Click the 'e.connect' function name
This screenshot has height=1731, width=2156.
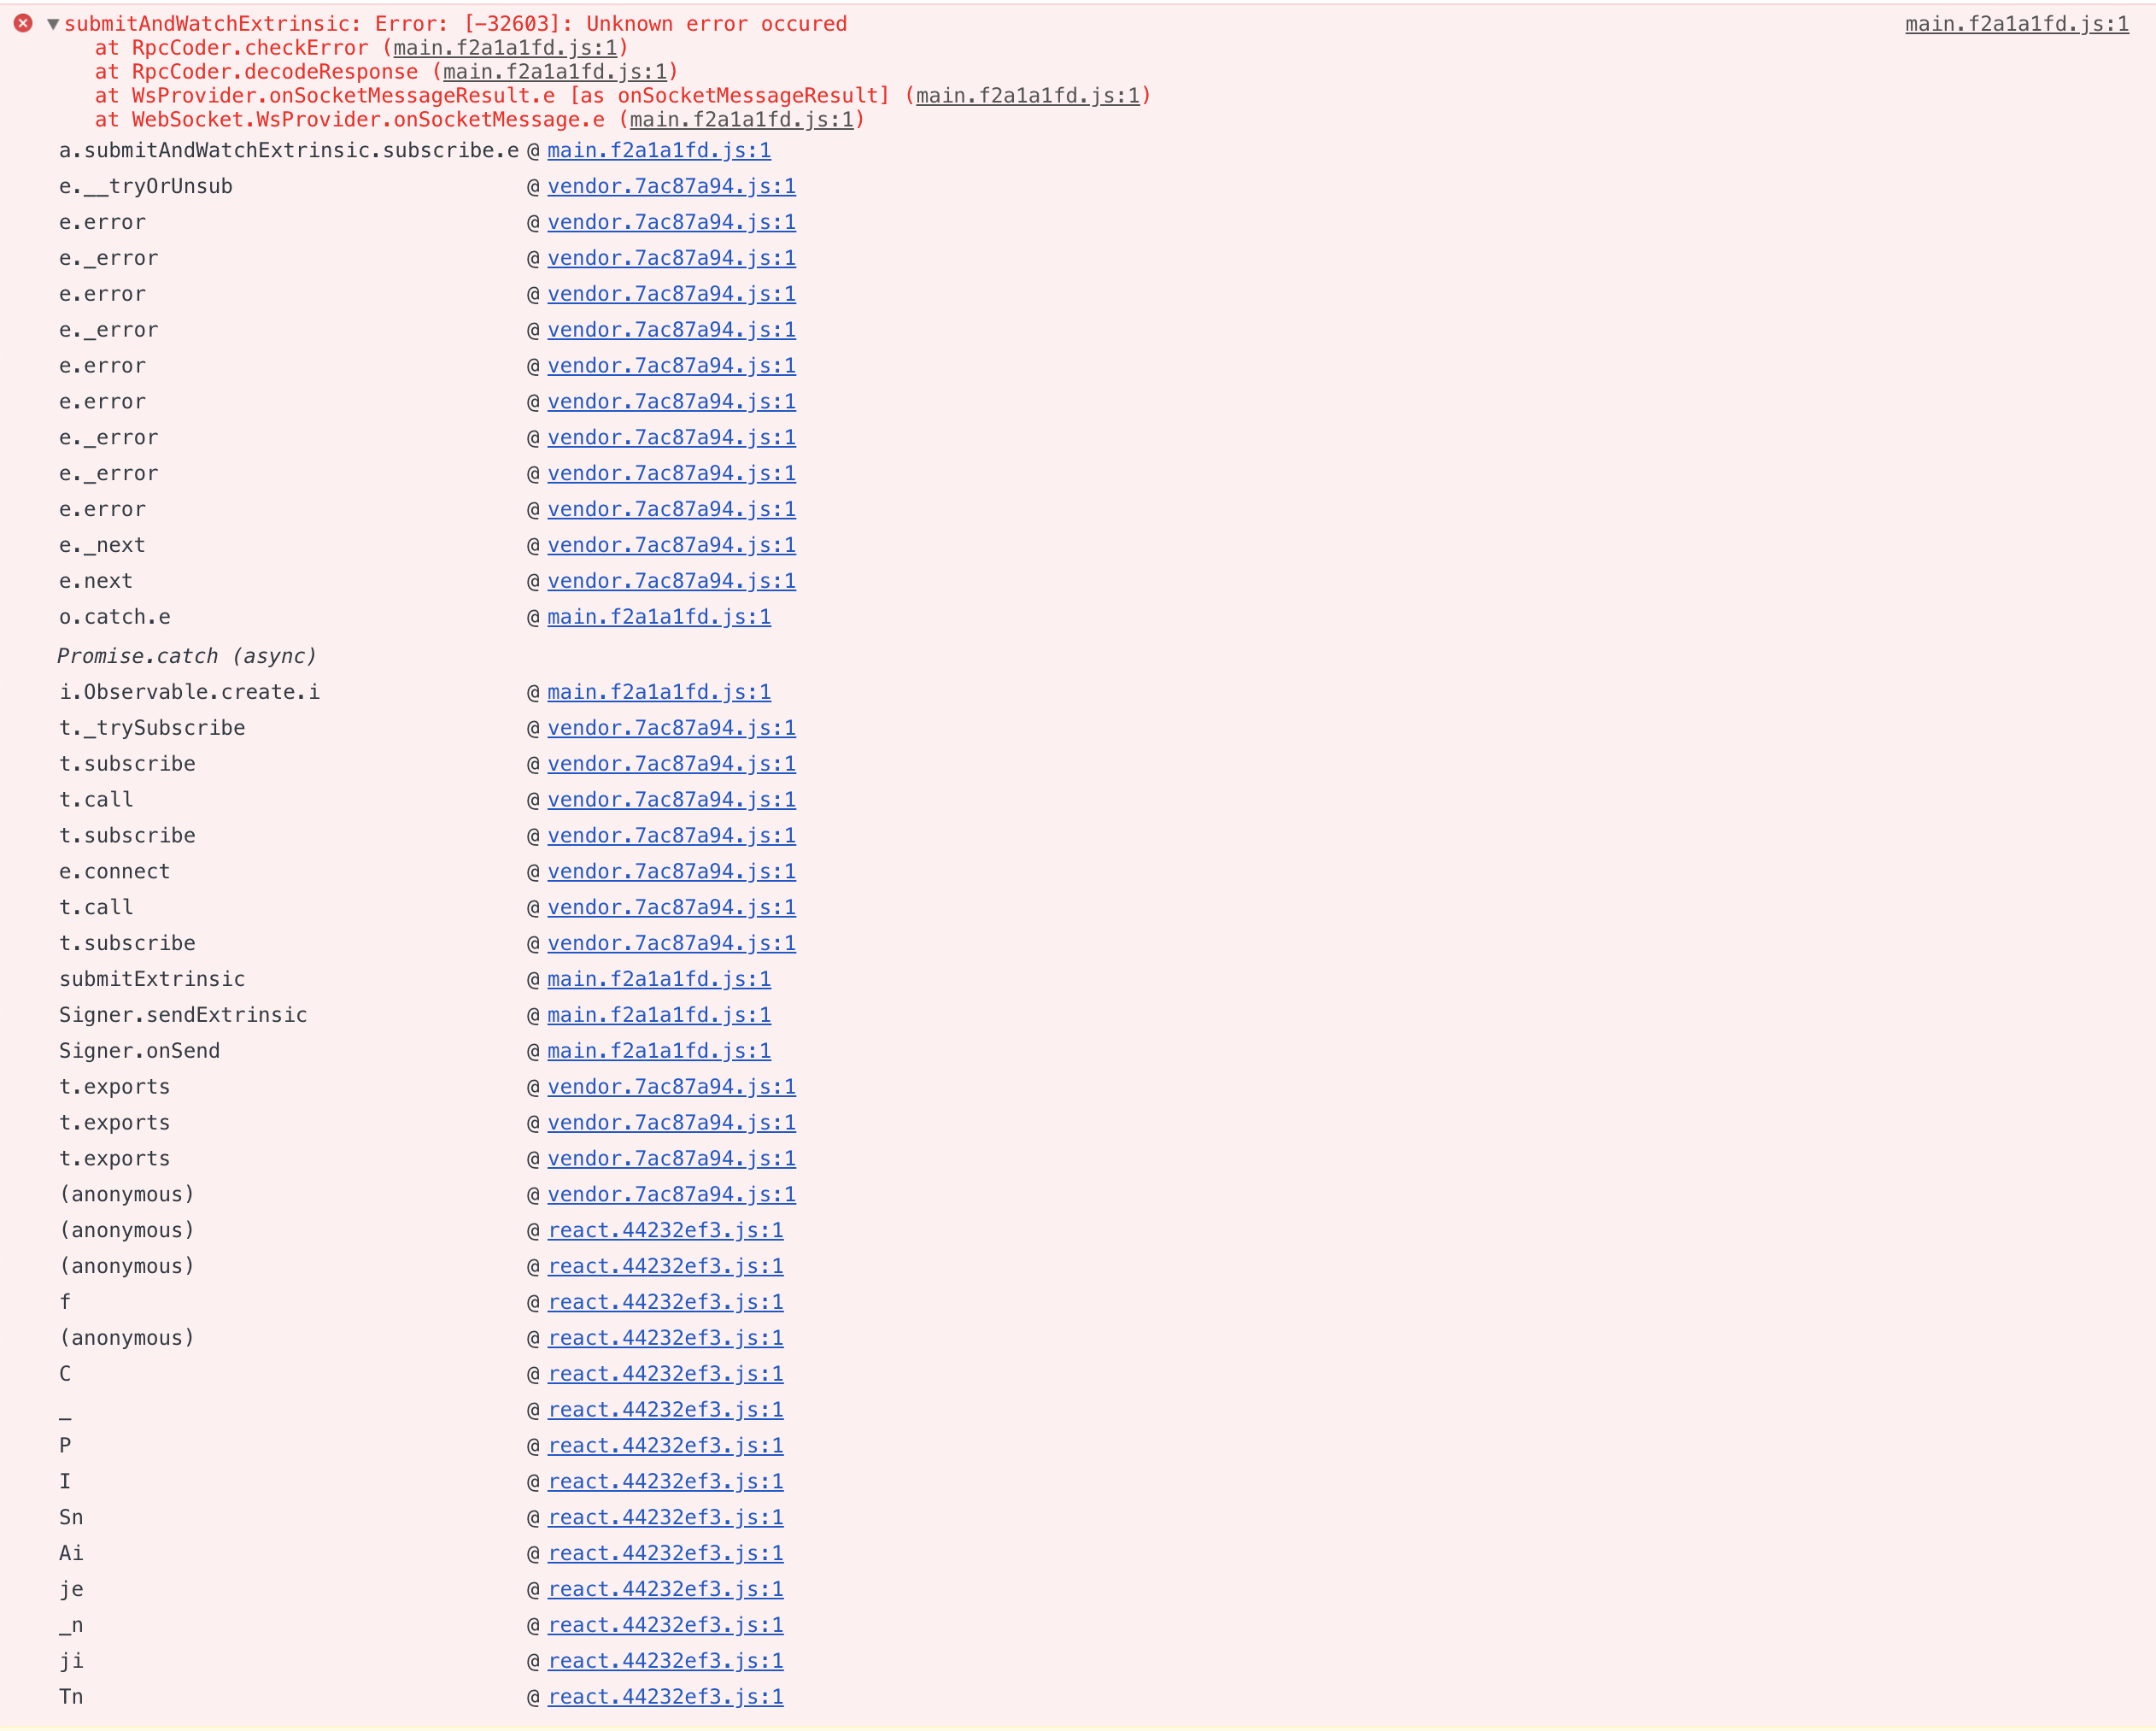click(x=115, y=872)
